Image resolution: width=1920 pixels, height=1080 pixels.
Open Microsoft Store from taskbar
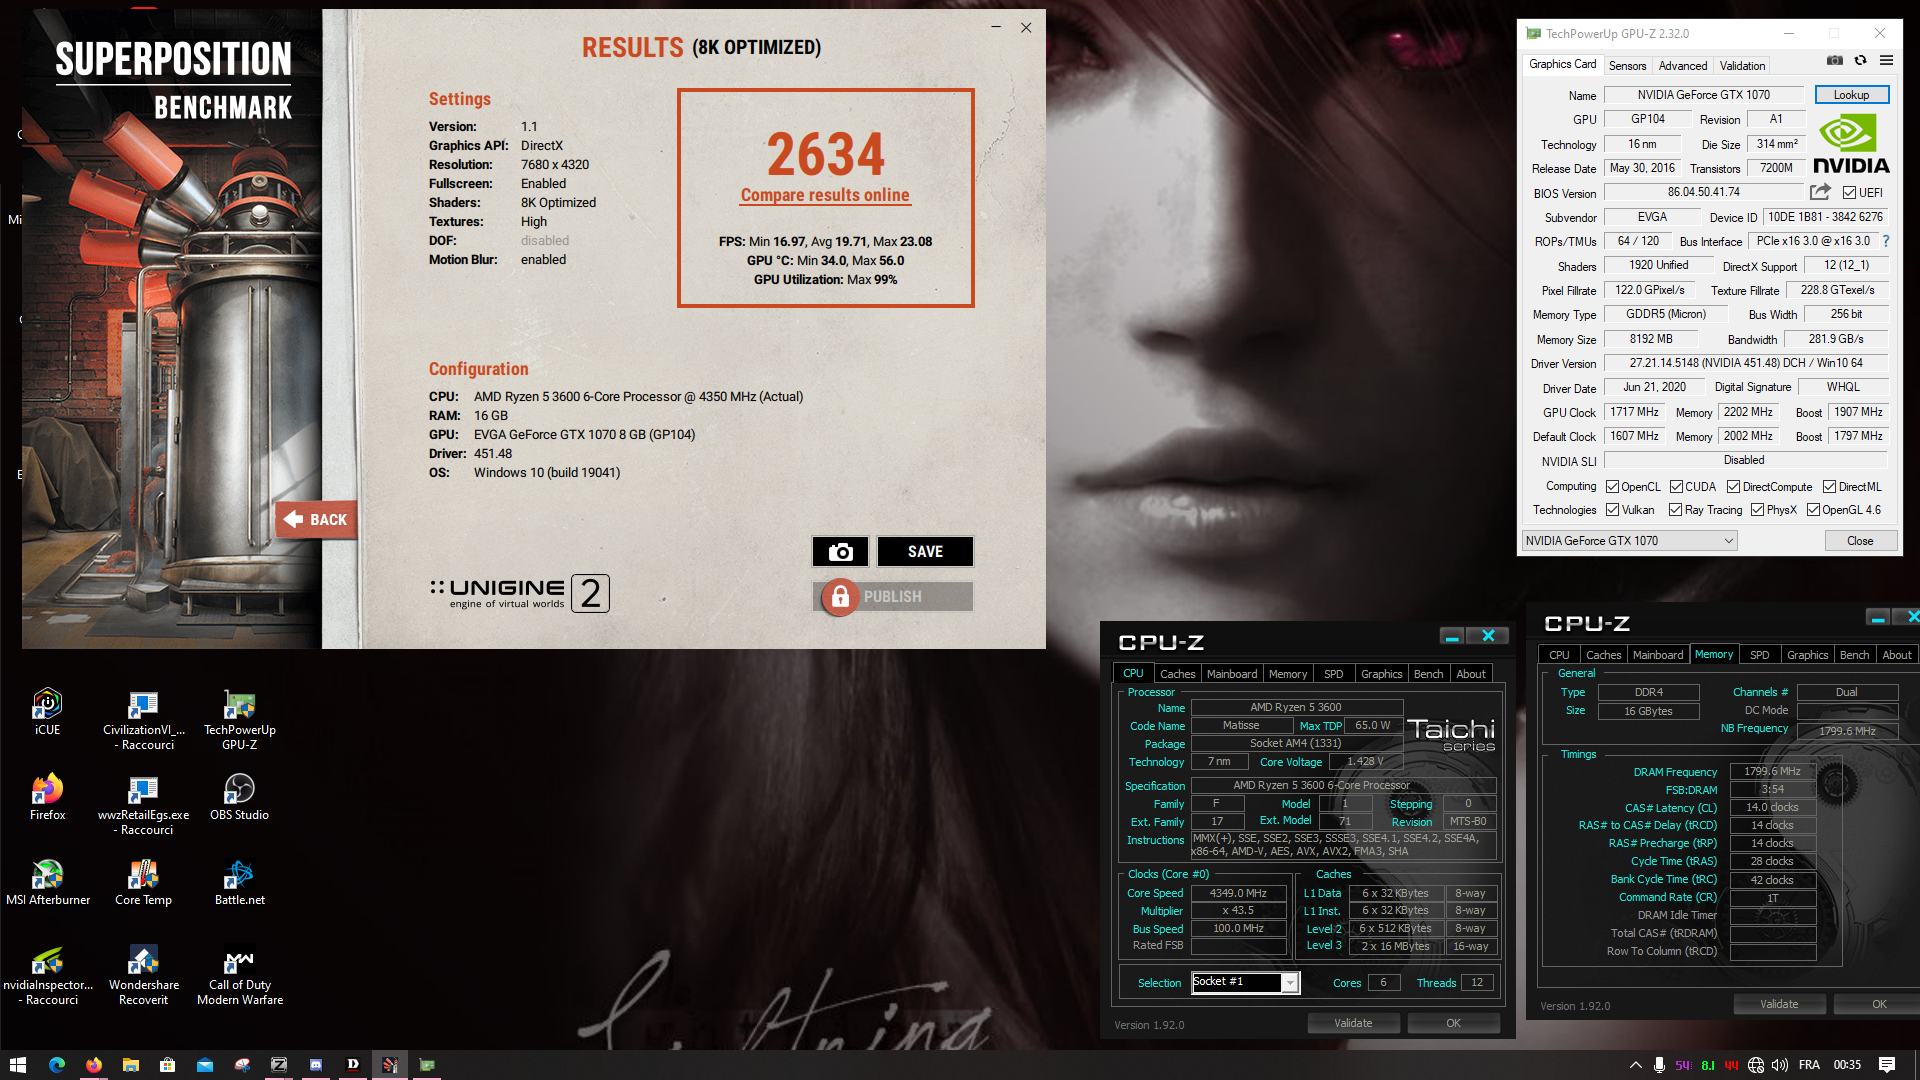point(167,1065)
